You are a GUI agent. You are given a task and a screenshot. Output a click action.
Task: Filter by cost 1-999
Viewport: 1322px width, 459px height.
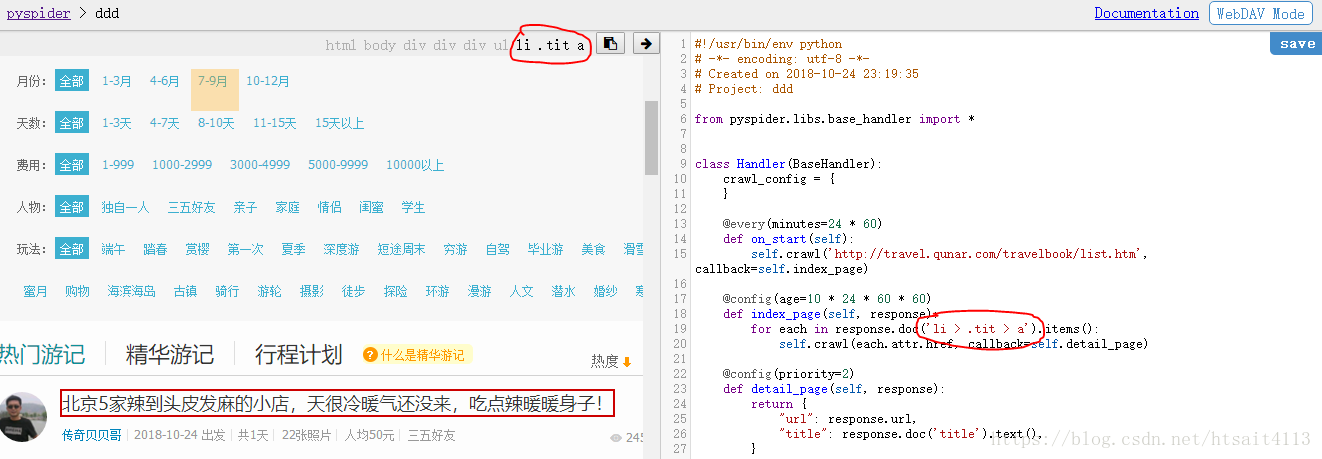(118, 165)
